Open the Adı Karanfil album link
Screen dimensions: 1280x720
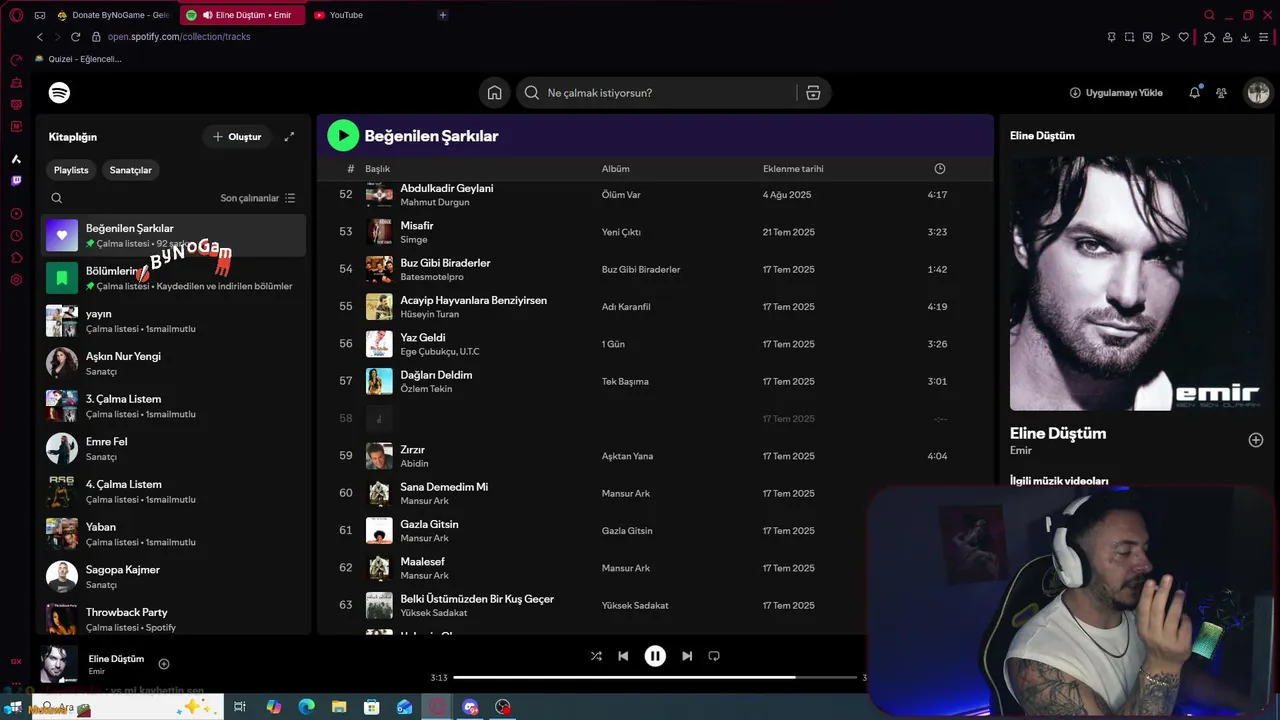pyautogui.click(x=626, y=307)
